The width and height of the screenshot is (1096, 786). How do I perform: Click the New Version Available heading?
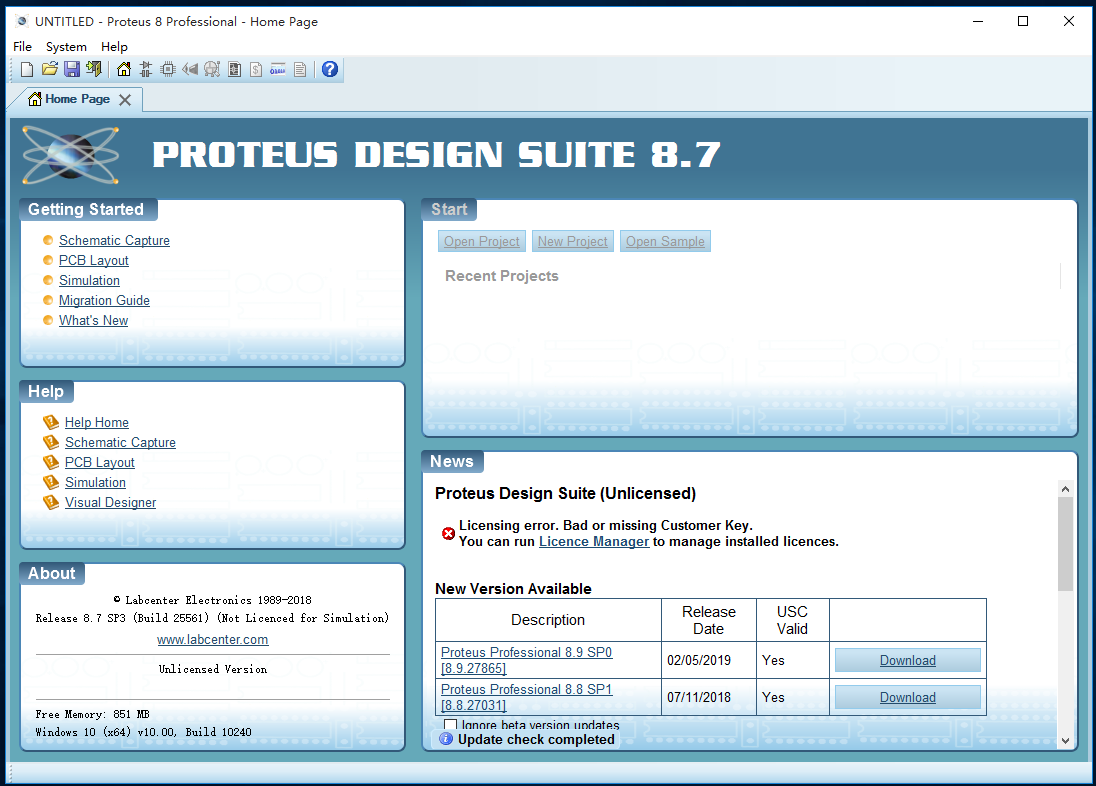coord(513,589)
